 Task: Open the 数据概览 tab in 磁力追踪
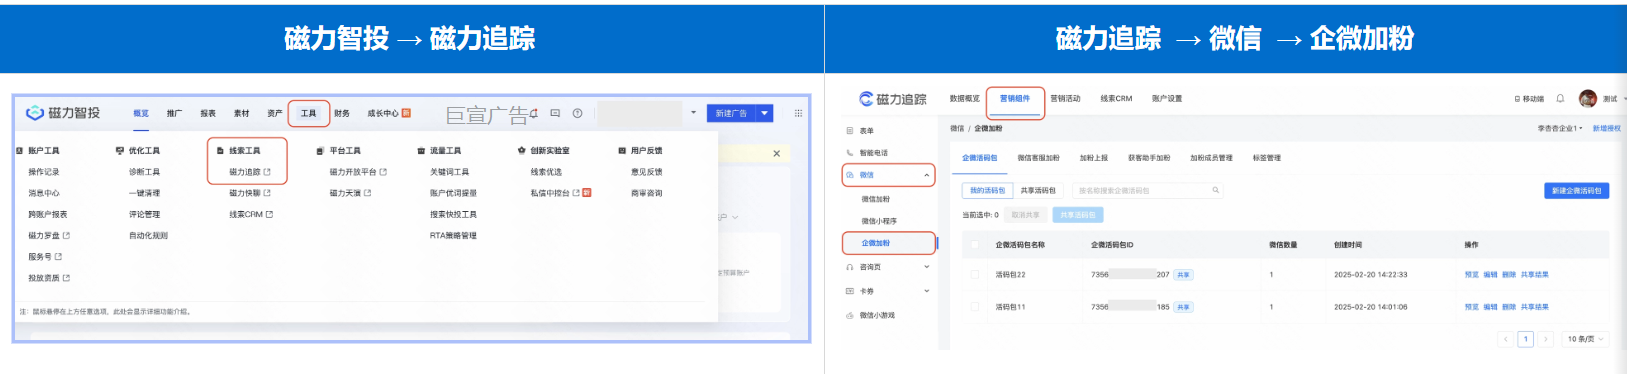tap(965, 98)
